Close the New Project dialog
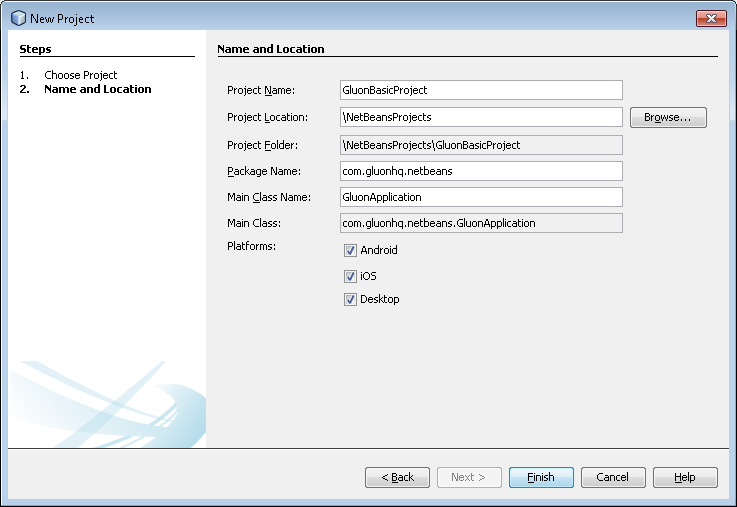 [711, 18]
